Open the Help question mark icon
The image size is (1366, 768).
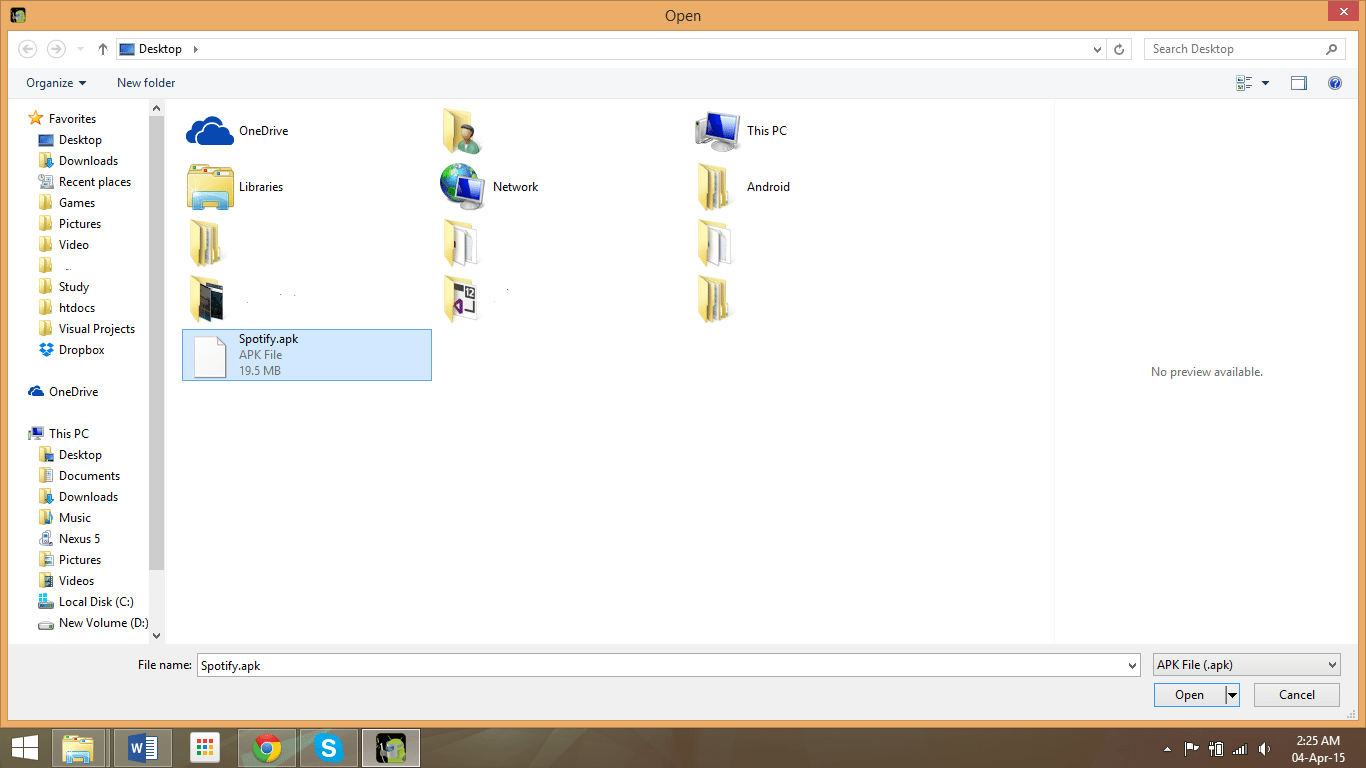click(x=1334, y=83)
